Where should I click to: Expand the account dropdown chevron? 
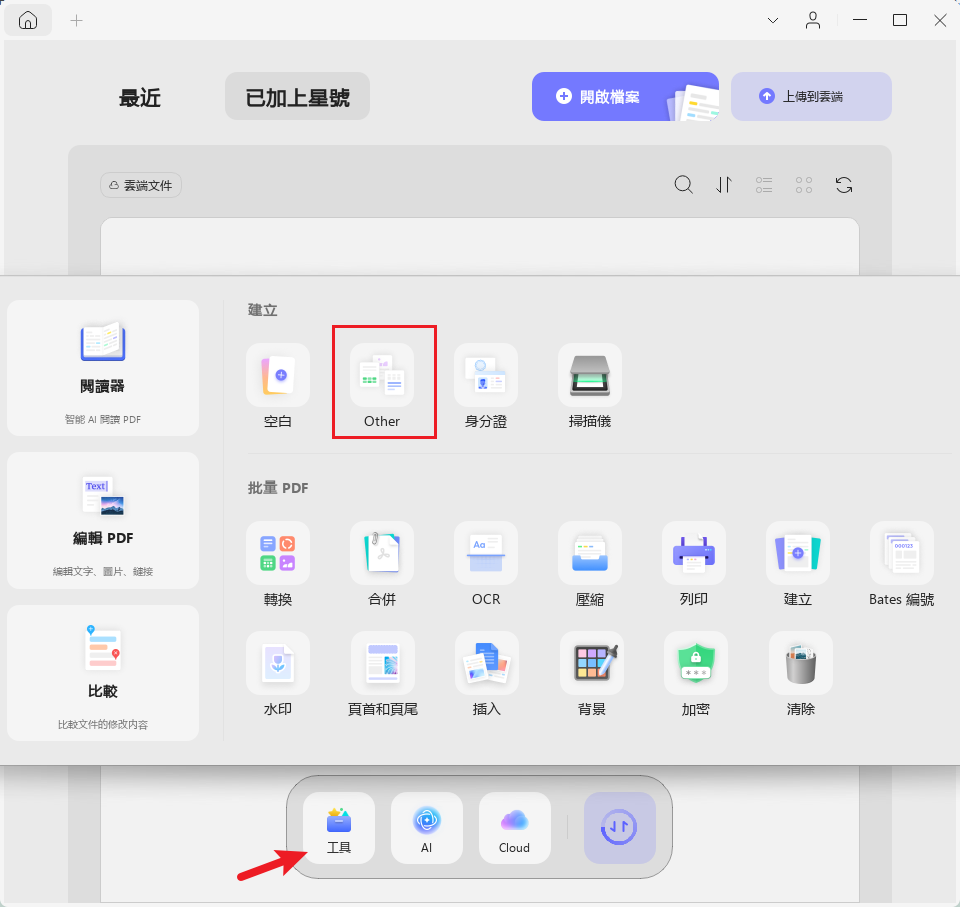pyautogui.click(x=772, y=20)
